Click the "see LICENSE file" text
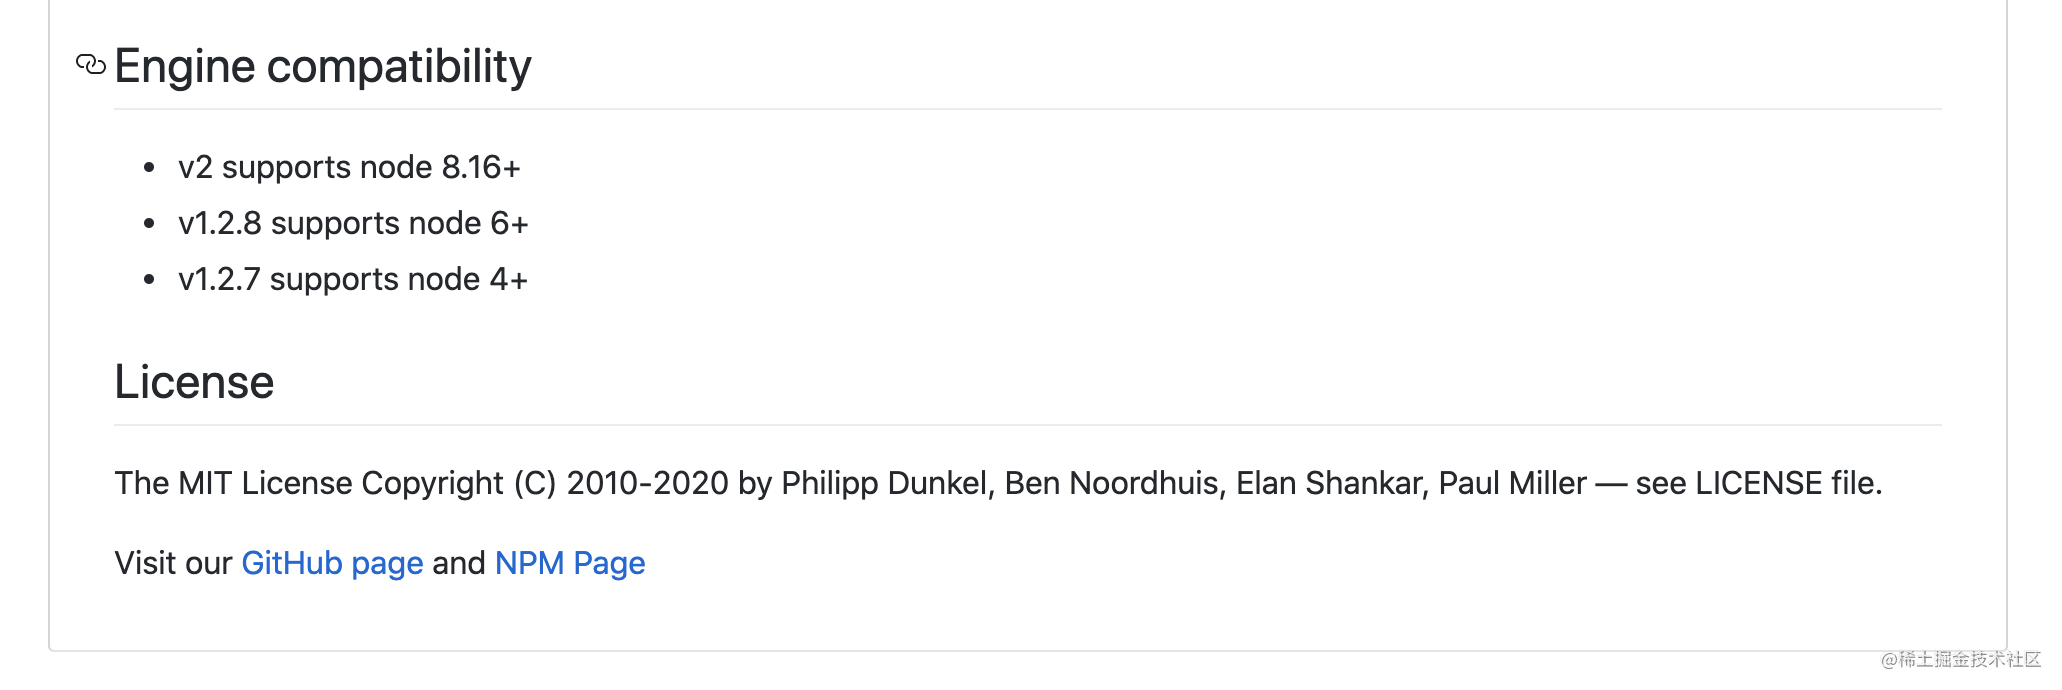 tap(1757, 483)
